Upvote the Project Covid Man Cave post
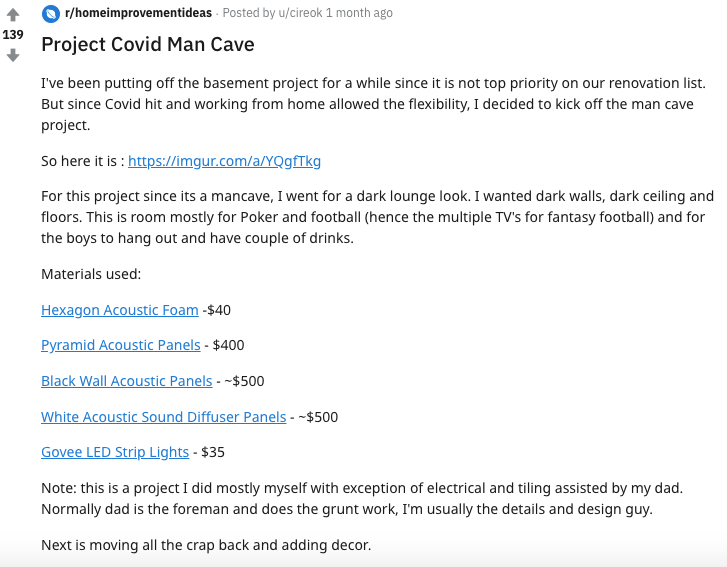Image resolution: width=727 pixels, height=567 pixels. [x=13, y=15]
